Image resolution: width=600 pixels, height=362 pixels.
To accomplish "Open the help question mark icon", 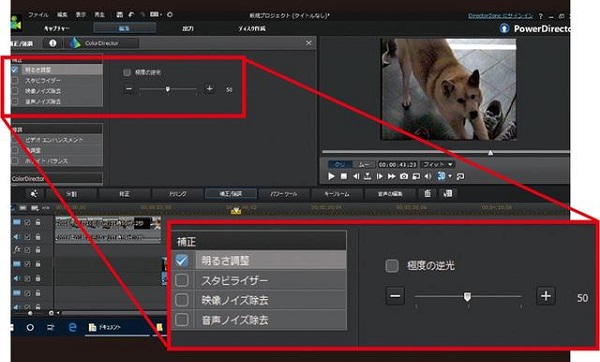I will [541, 16].
